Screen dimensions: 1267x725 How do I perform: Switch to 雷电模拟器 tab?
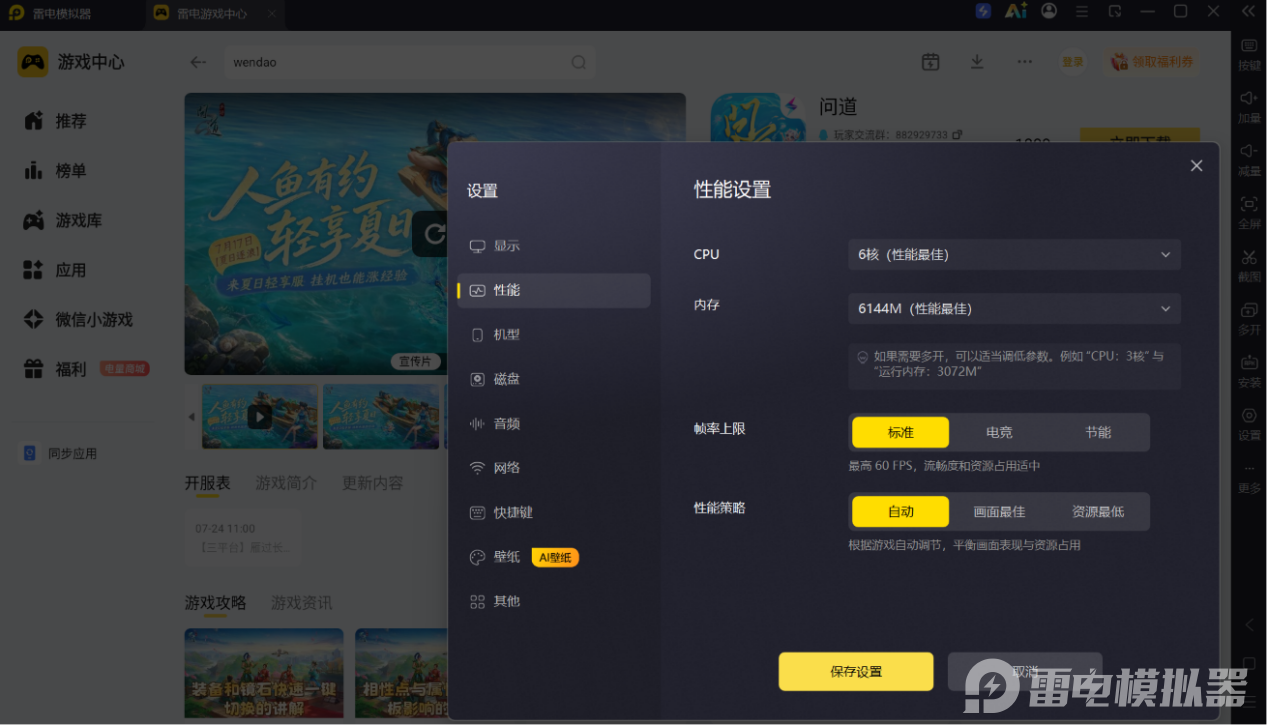click(x=50, y=13)
